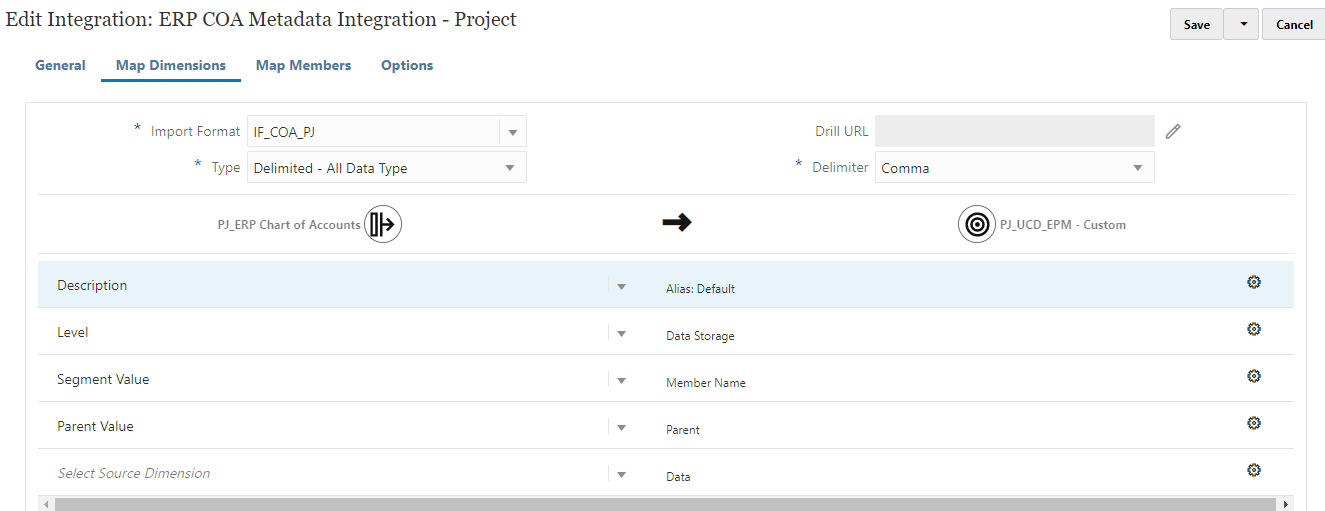Expand the Import Format dropdown
1325x511 pixels.
click(x=512, y=132)
